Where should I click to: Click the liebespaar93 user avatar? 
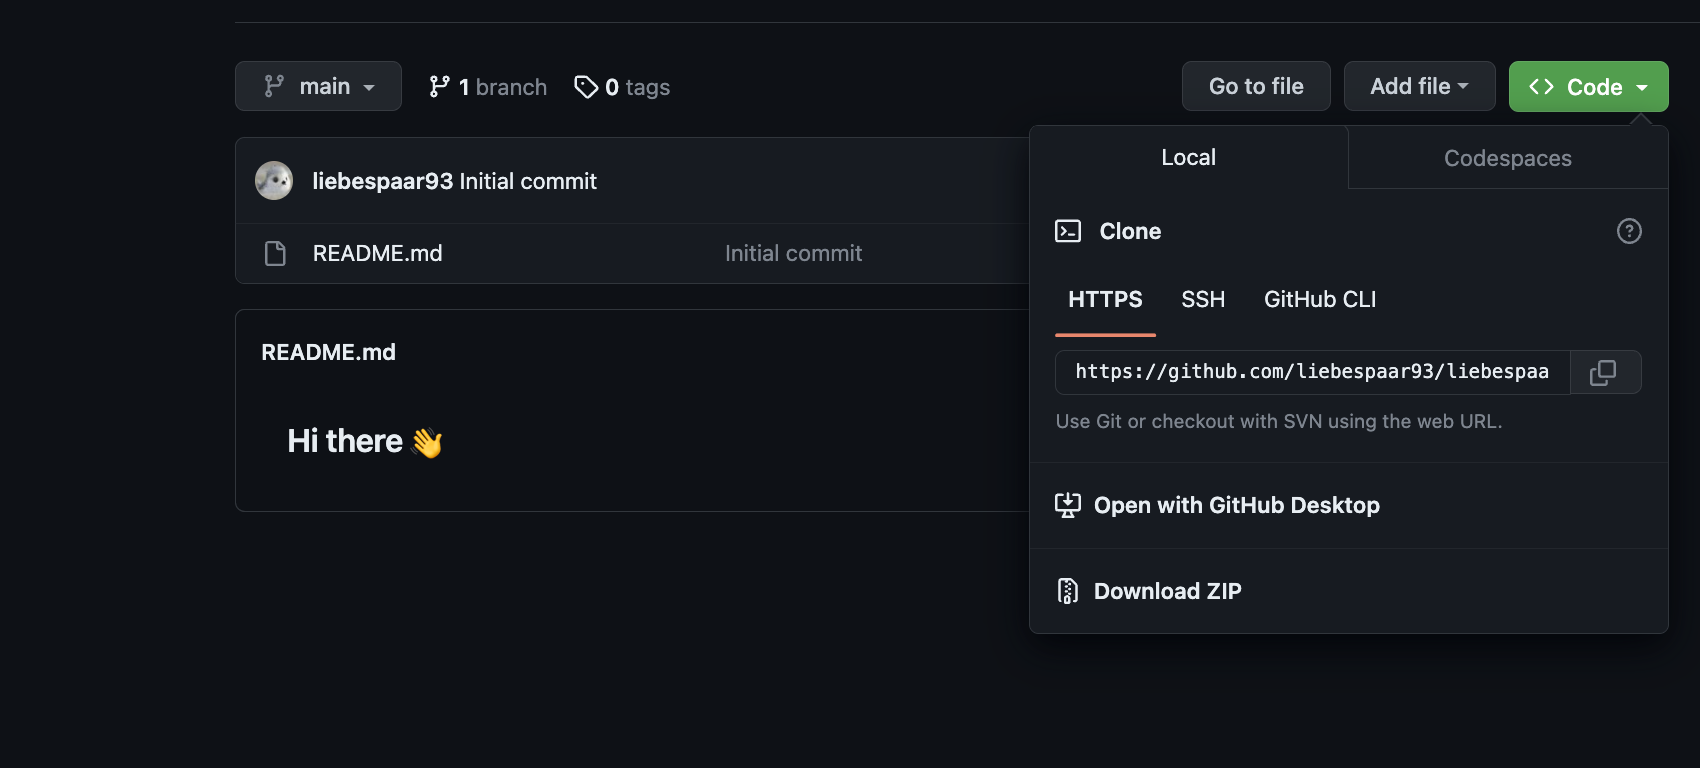pos(274,181)
